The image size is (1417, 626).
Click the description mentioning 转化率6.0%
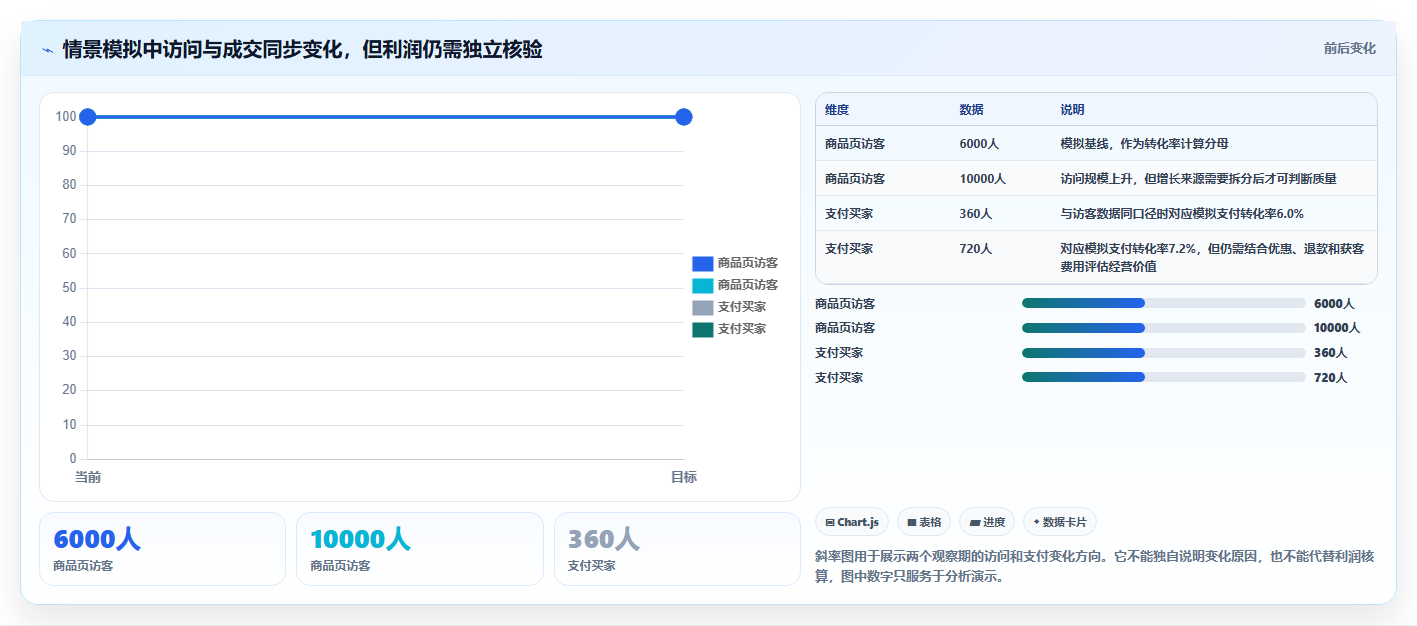point(1182,214)
